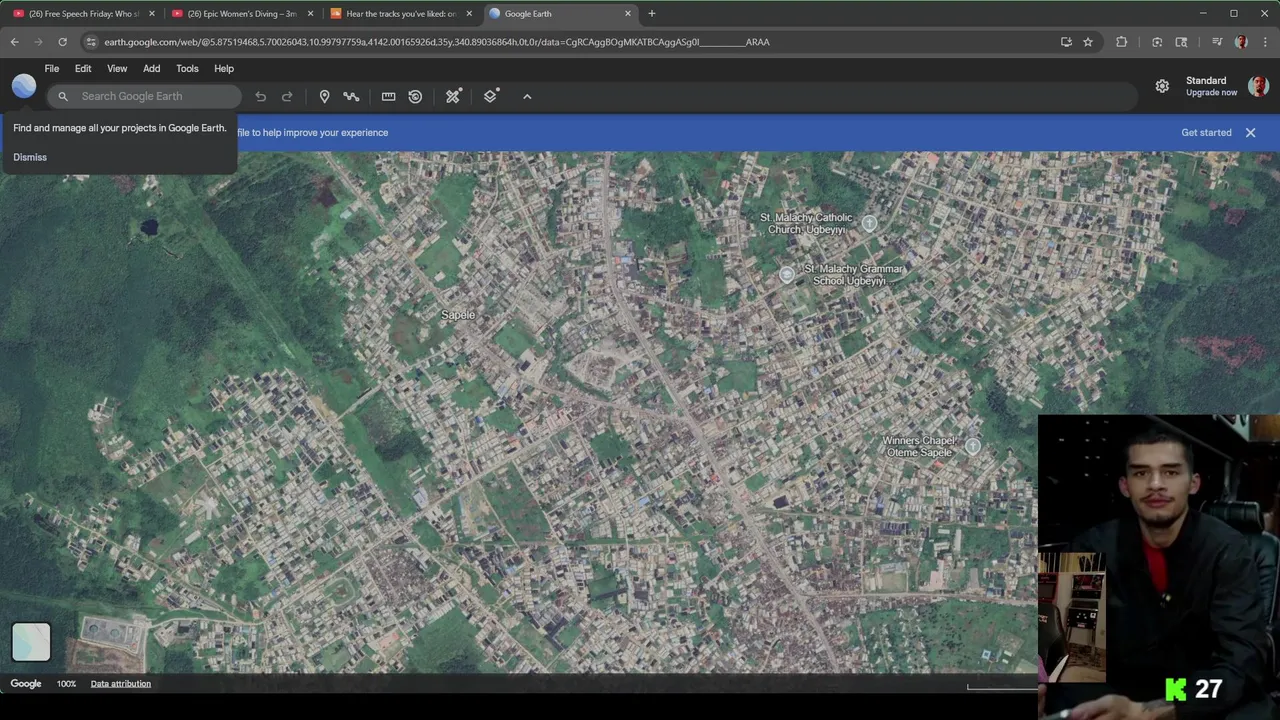
Task: Click the screenshot capture extension icon
Action: [x=1157, y=42]
